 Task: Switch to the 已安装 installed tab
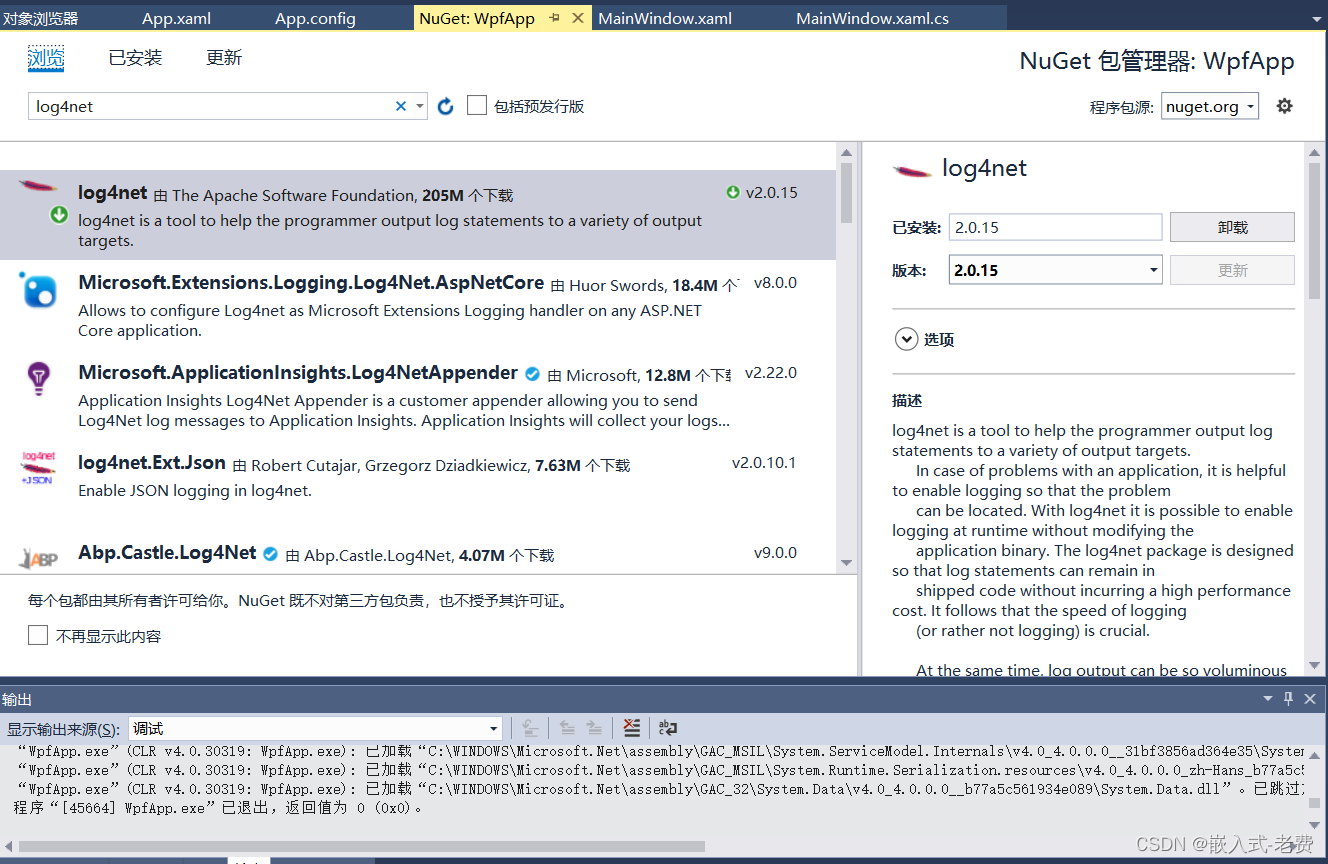[x=135, y=58]
